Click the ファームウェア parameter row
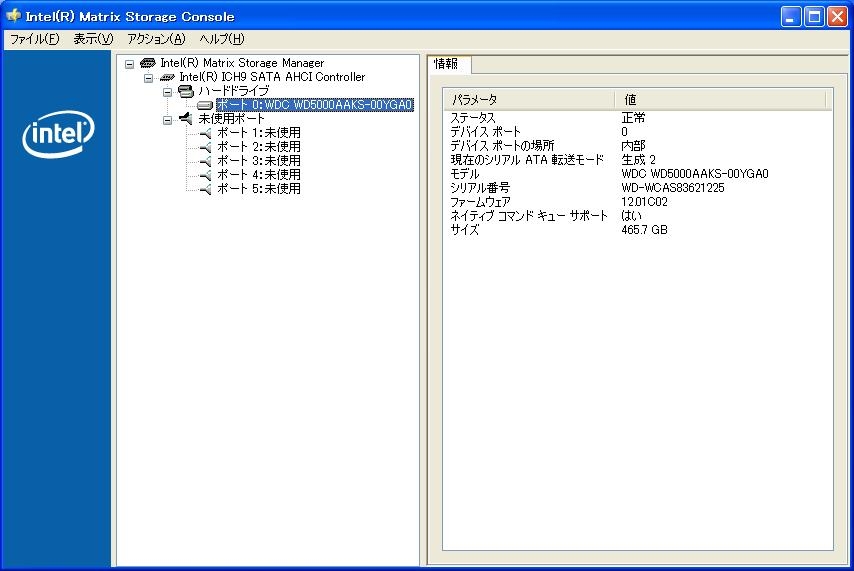The width and height of the screenshot is (854, 571). 480,202
